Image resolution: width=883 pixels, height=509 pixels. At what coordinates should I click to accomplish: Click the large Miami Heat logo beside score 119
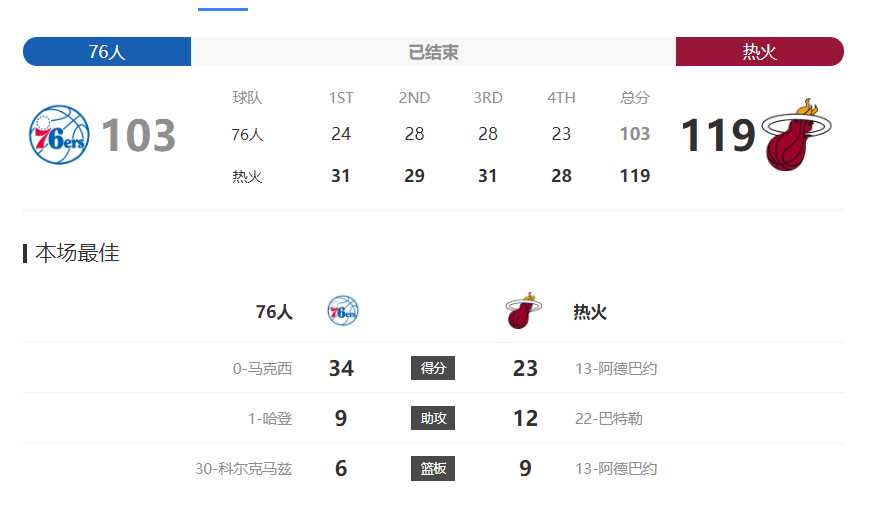tap(796, 135)
